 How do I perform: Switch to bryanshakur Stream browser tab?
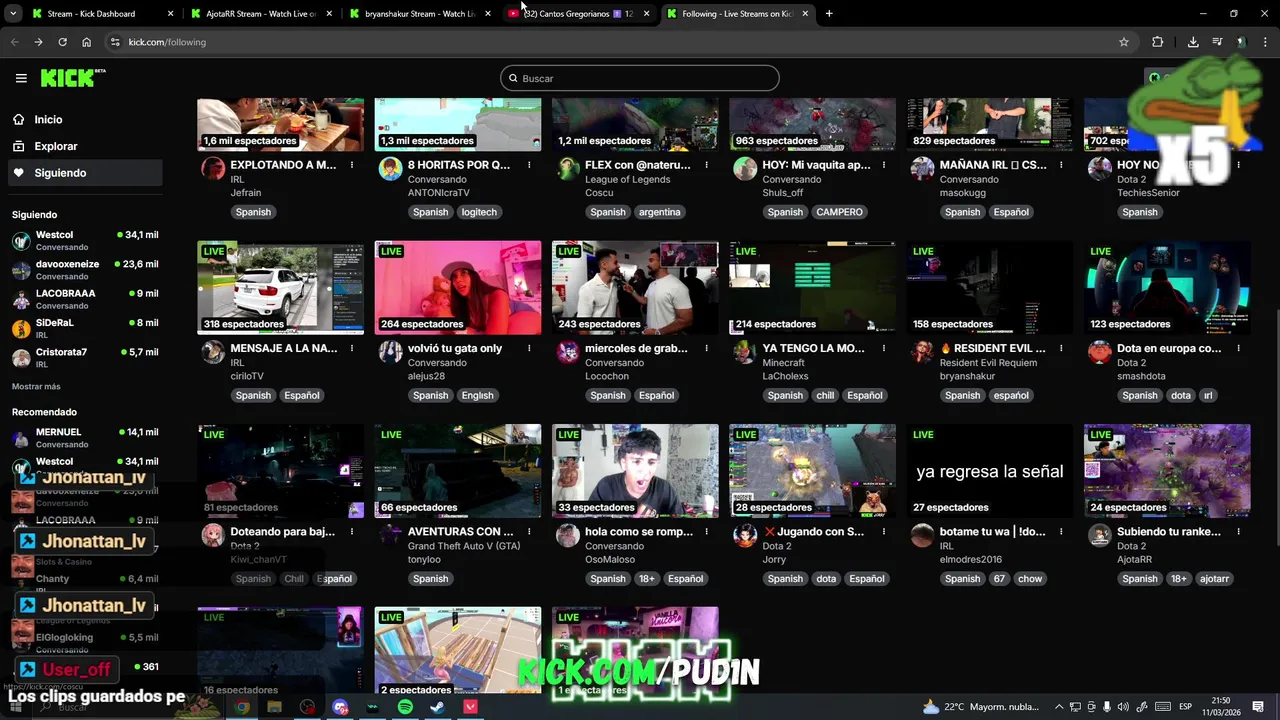click(419, 14)
